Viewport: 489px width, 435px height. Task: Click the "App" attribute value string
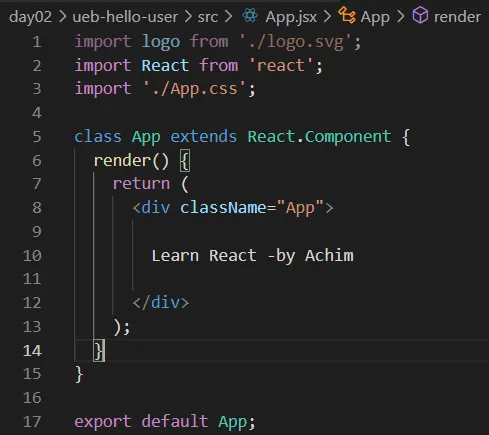(300, 208)
